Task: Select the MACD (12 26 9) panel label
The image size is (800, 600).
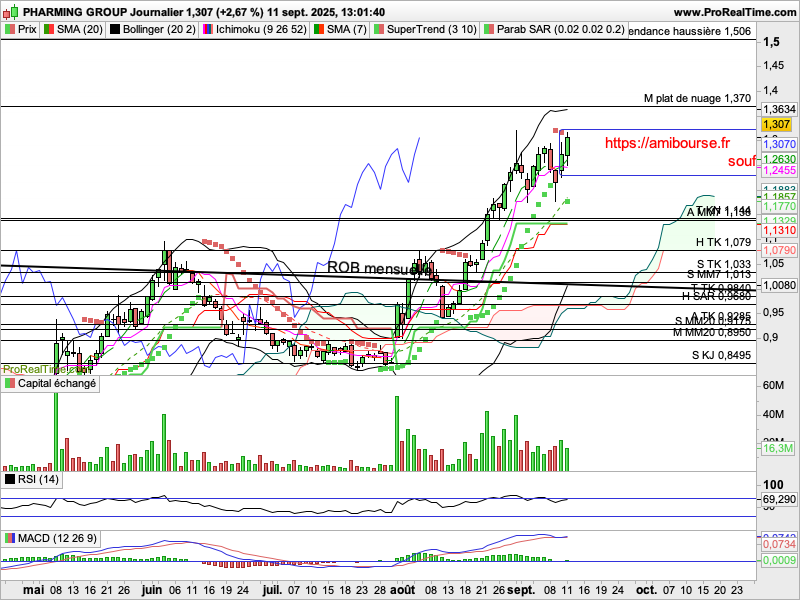Action: [x=50, y=538]
